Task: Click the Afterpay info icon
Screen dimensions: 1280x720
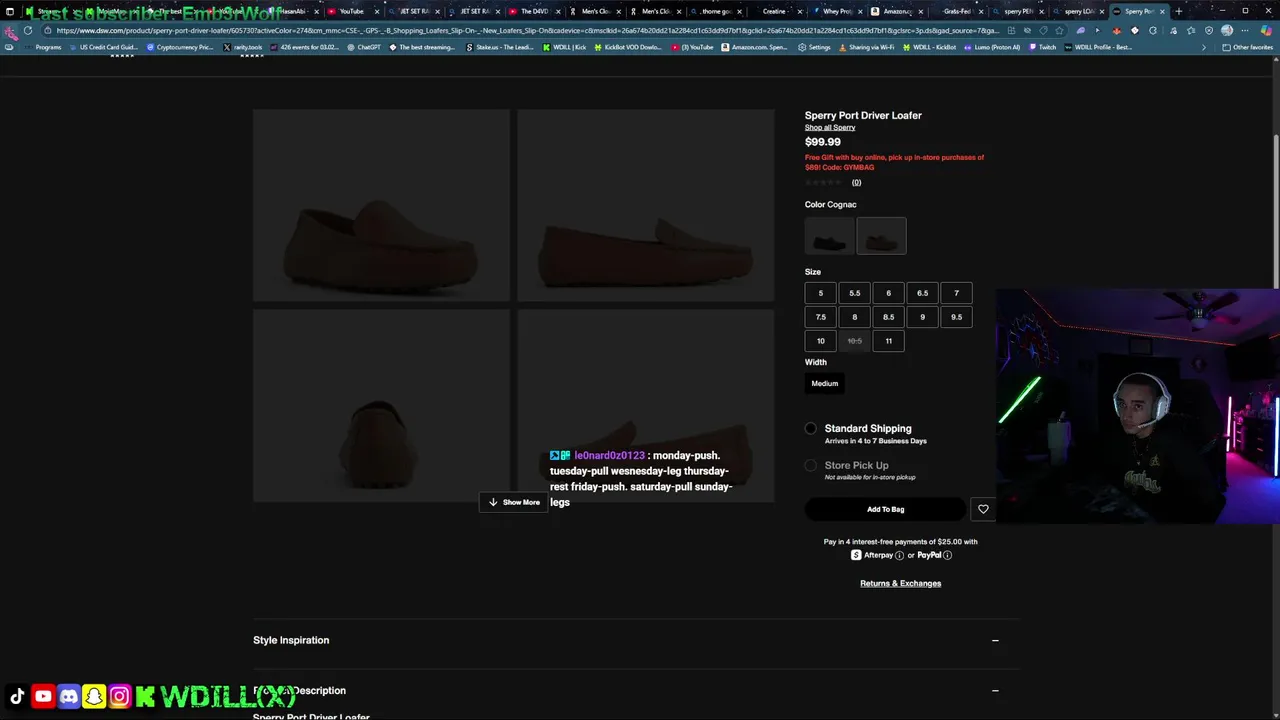Action: click(x=899, y=555)
